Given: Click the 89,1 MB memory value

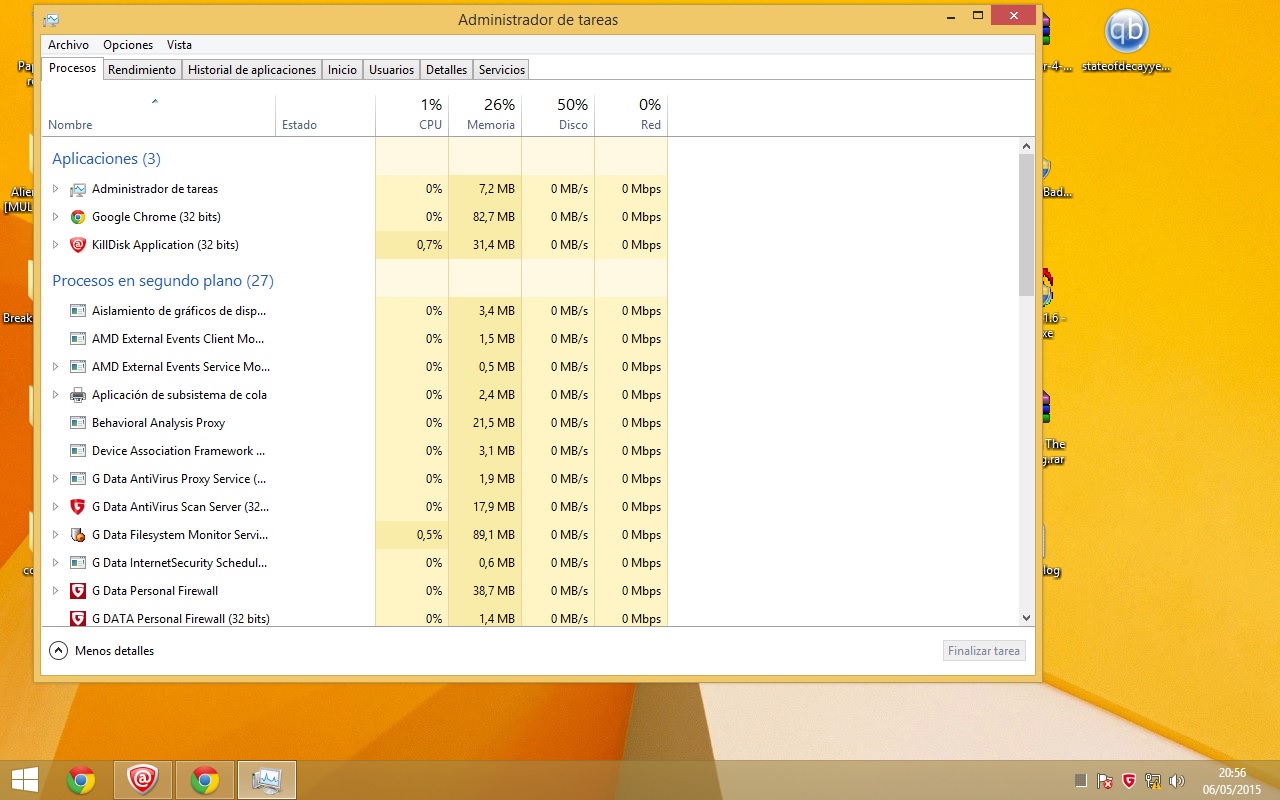Looking at the screenshot, I should tap(494, 535).
